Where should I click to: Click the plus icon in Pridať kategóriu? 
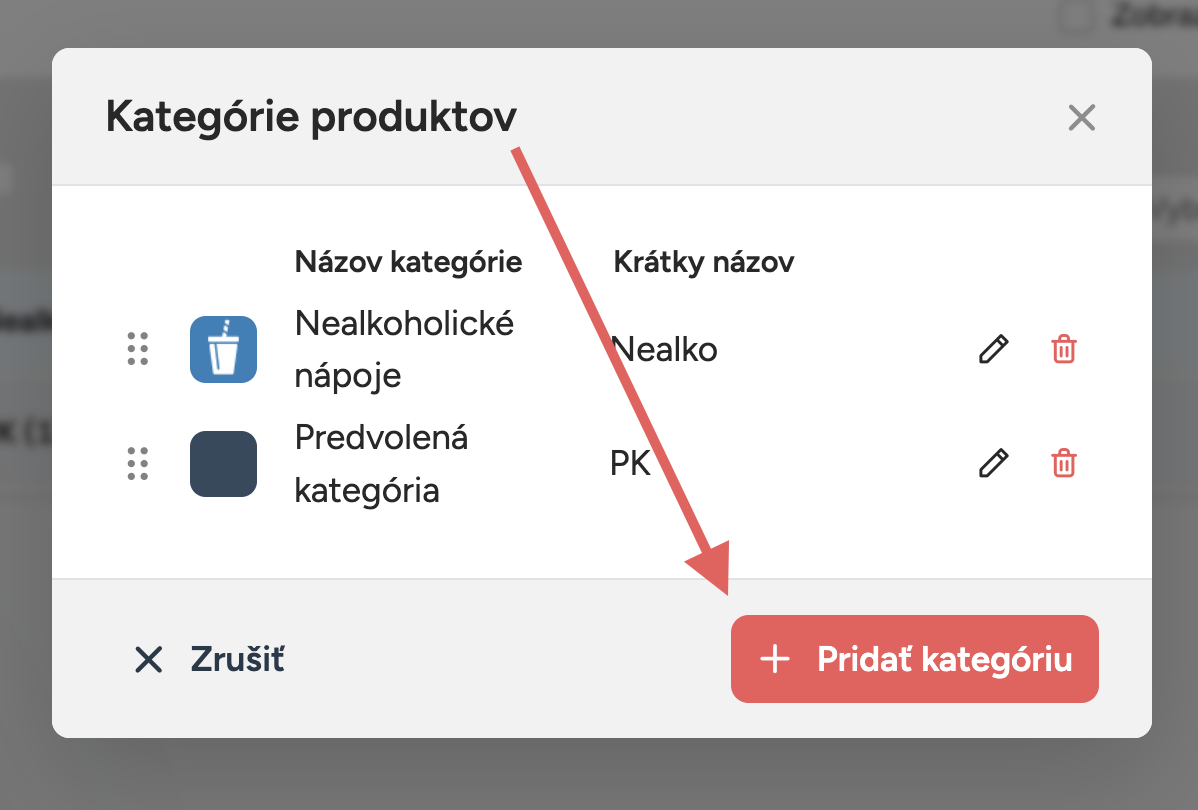coord(775,659)
